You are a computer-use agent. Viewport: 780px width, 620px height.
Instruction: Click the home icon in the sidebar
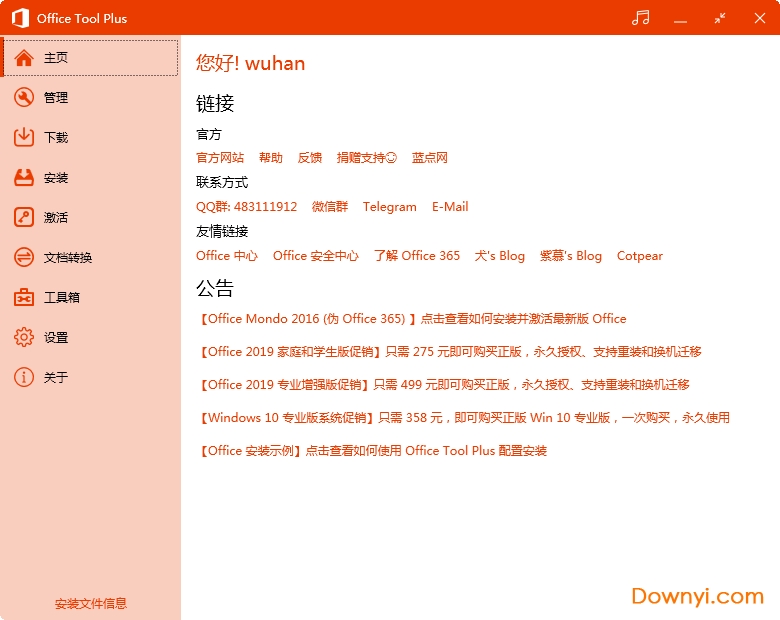24,58
